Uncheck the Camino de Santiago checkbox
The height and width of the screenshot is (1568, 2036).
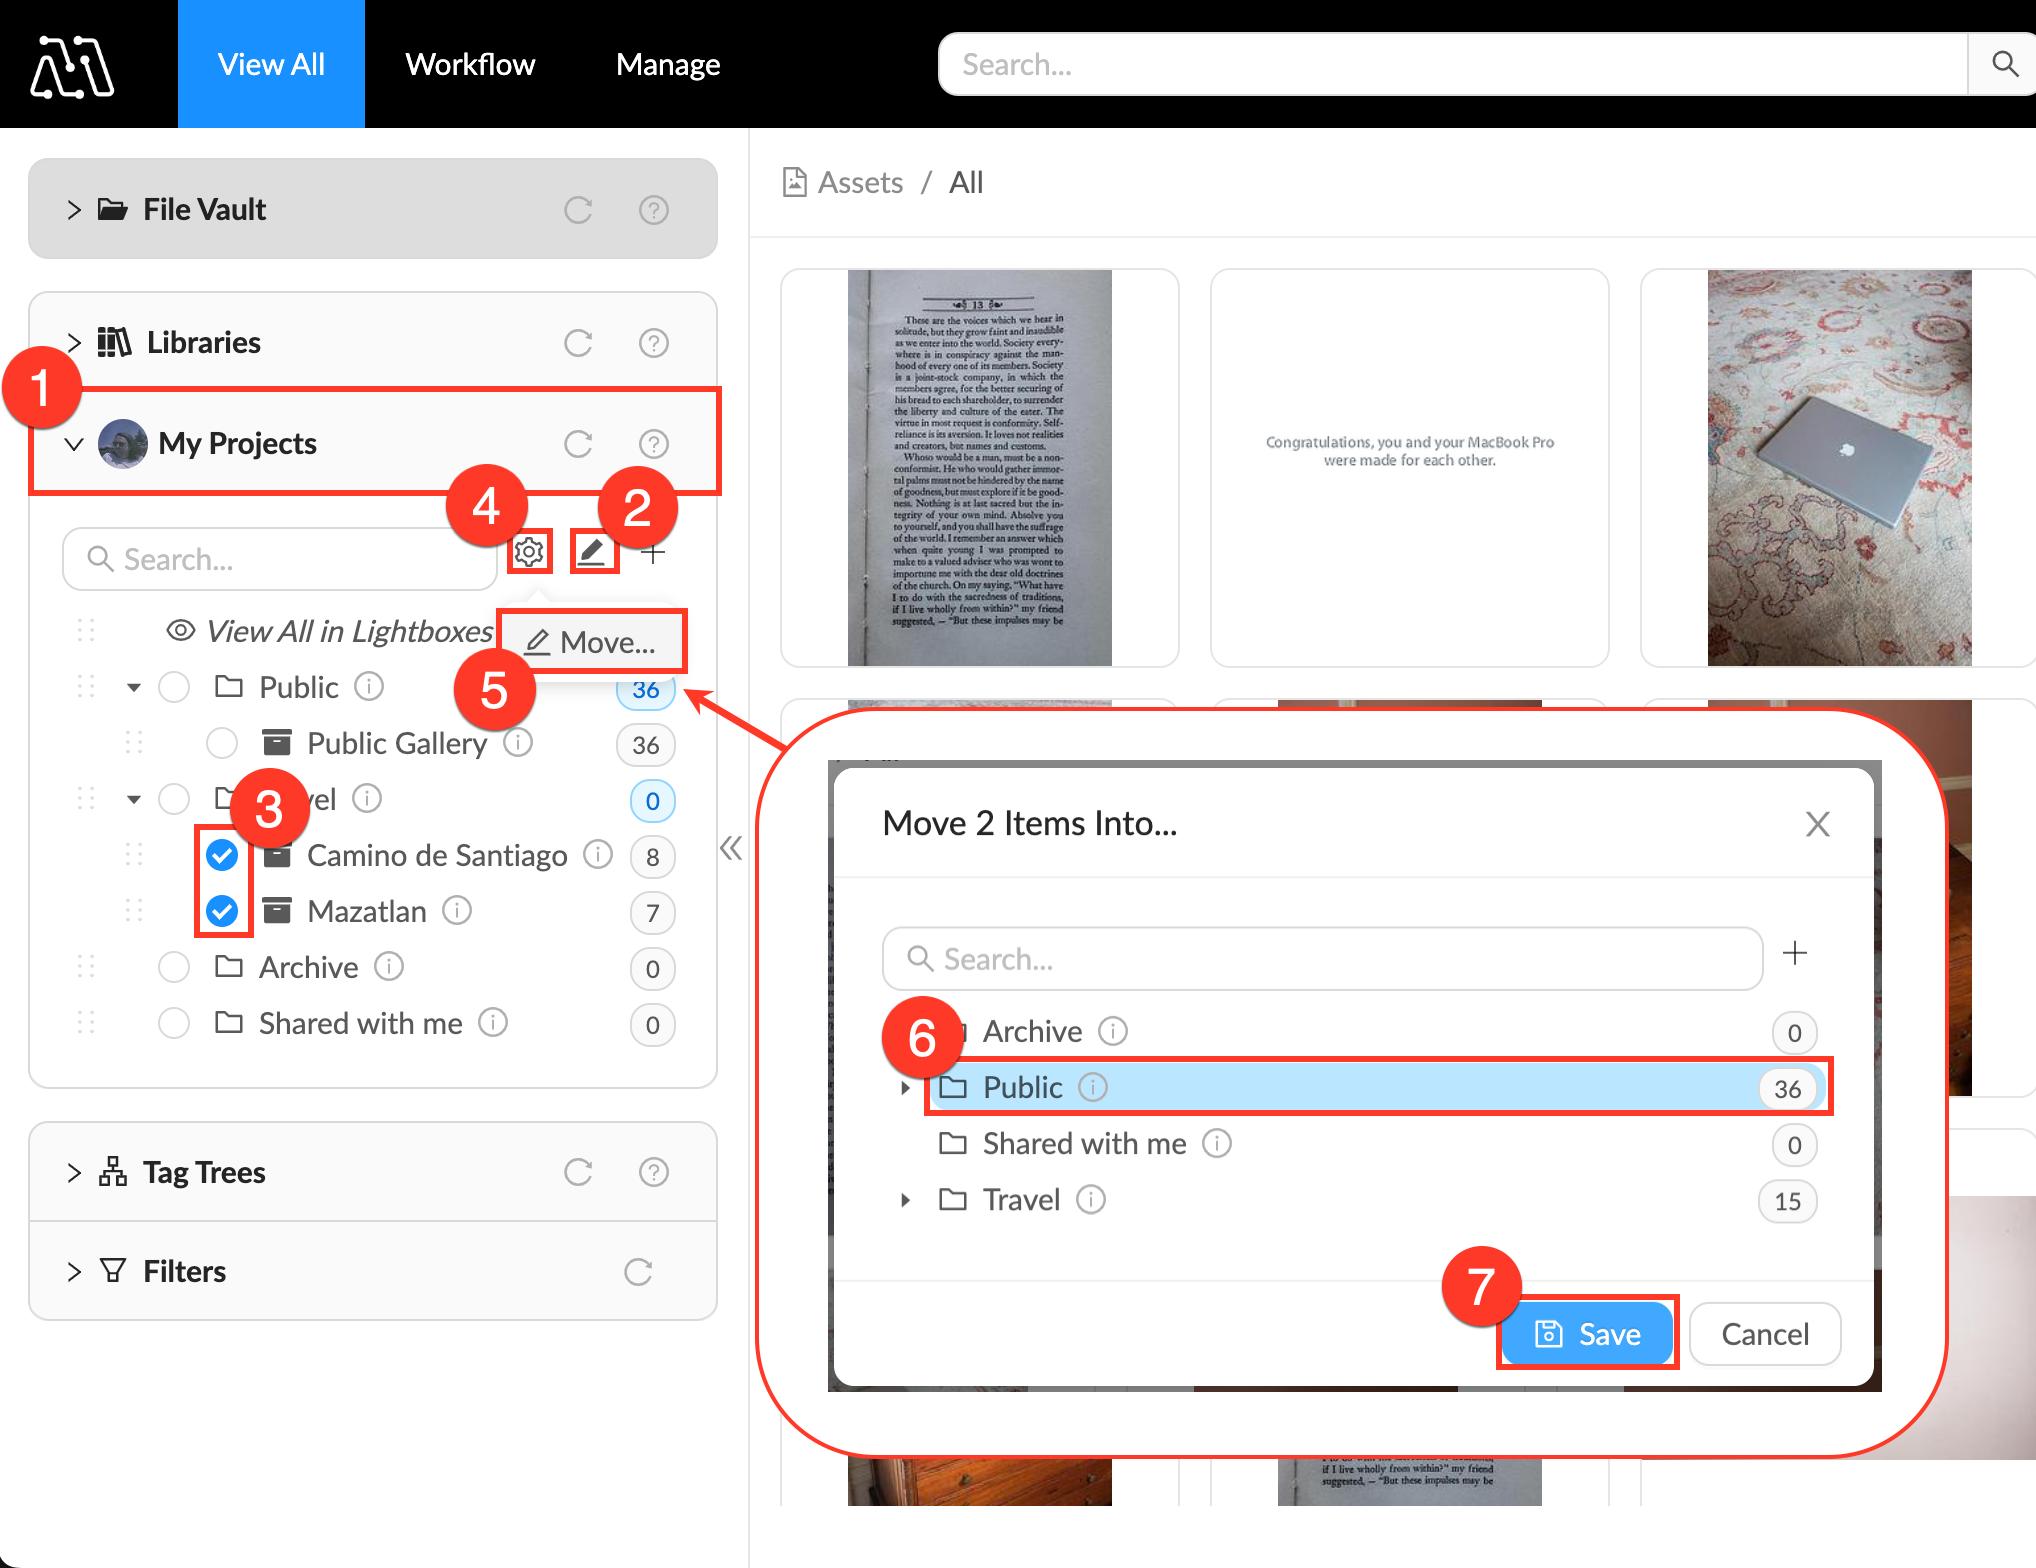222,855
